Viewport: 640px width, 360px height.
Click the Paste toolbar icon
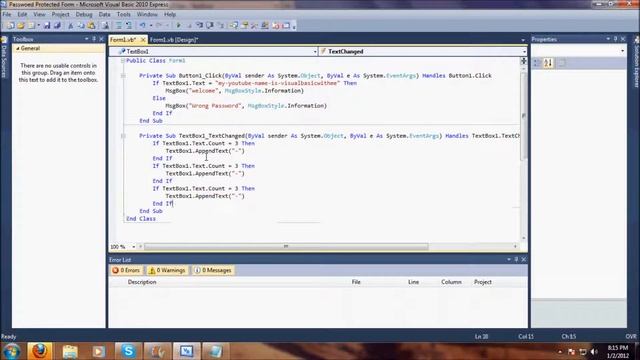91,26
